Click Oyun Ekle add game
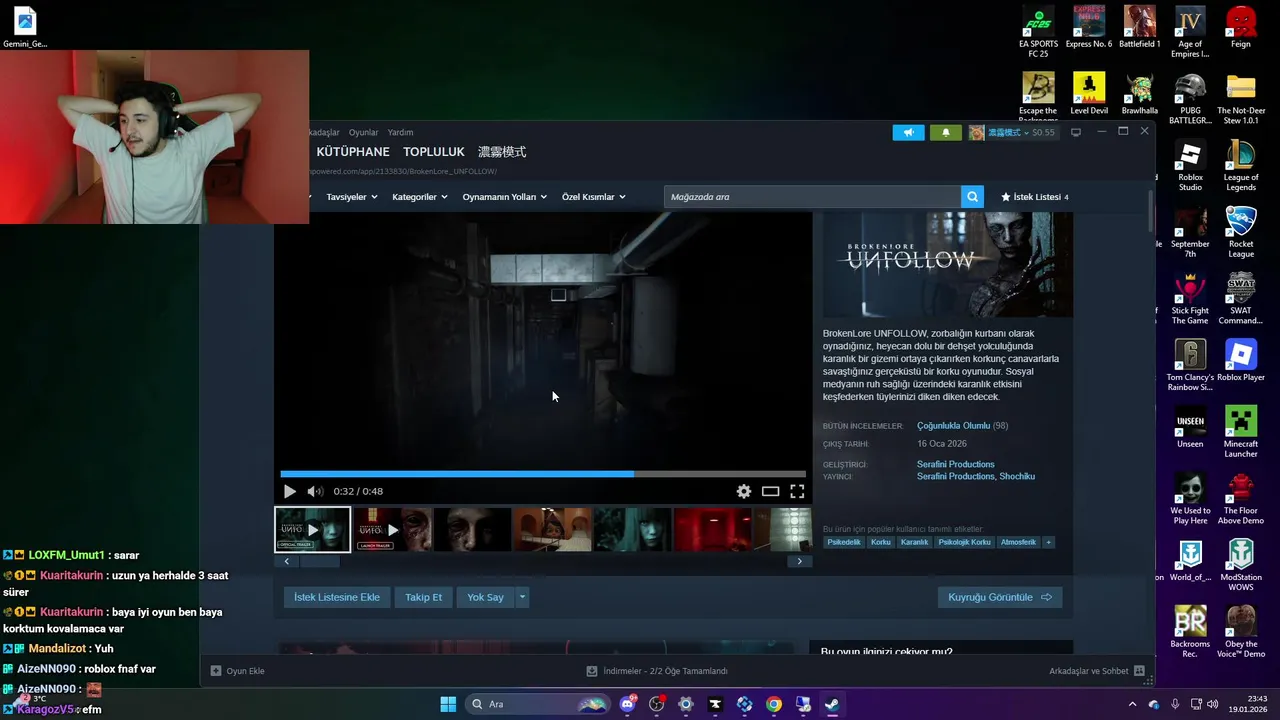Viewport: 1280px width, 720px height. (238, 671)
